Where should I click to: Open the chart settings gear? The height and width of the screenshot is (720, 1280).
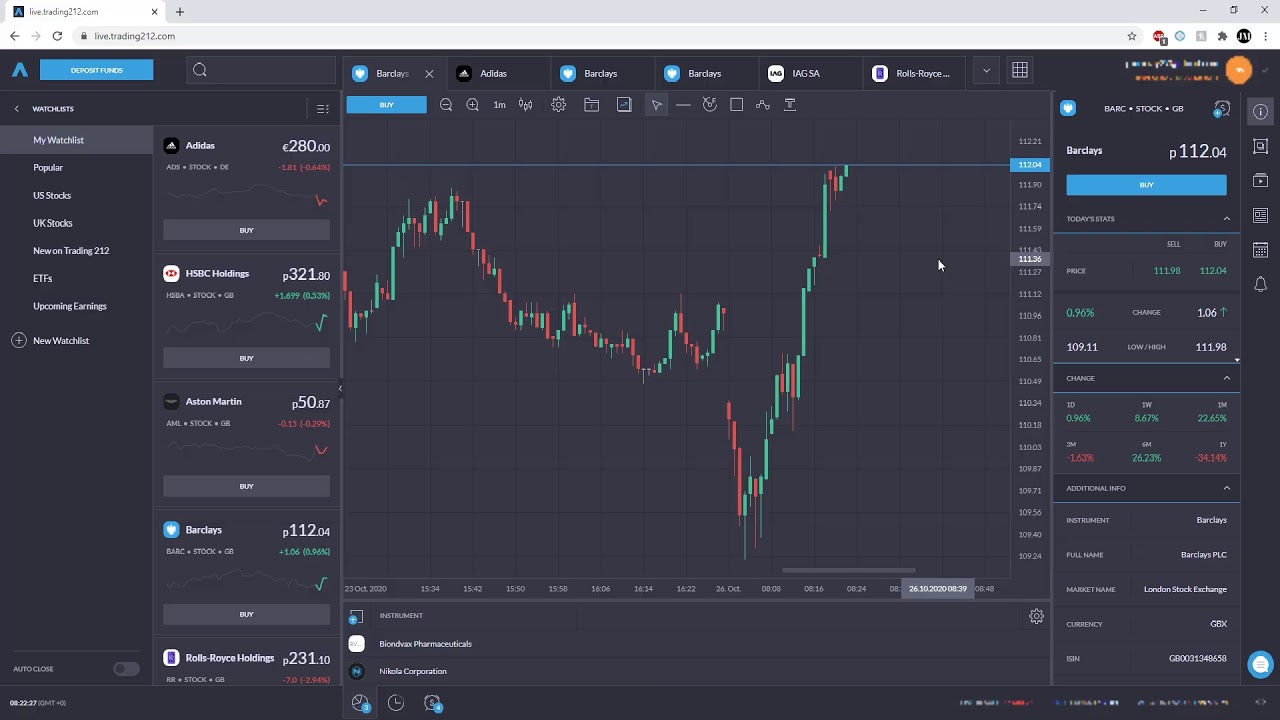(559, 105)
